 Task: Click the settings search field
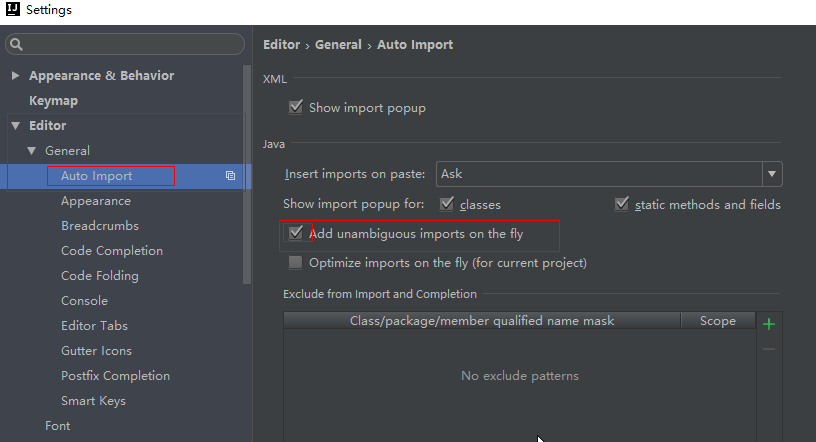(125, 44)
